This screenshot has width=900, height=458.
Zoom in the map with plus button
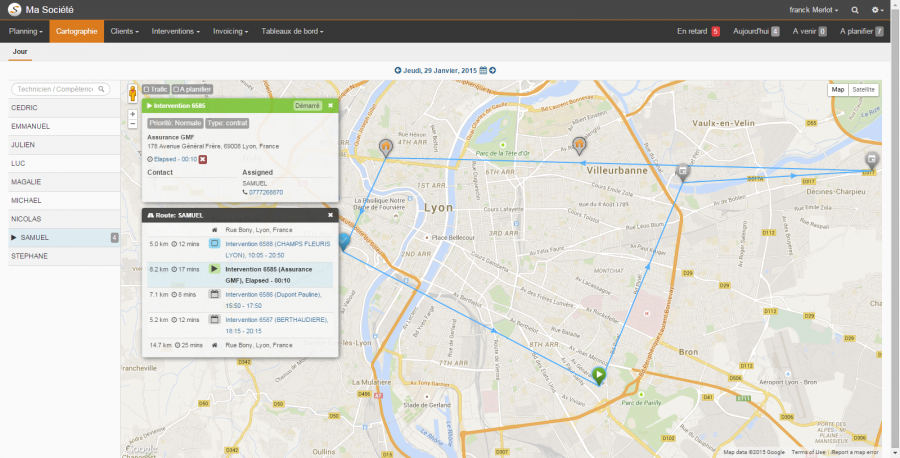(x=133, y=114)
